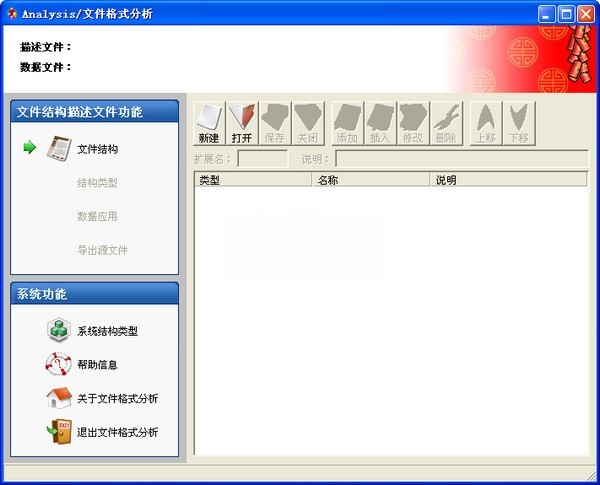Click the 保存 (Save) toolbar button
The height and width of the screenshot is (485, 600).
(x=275, y=124)
